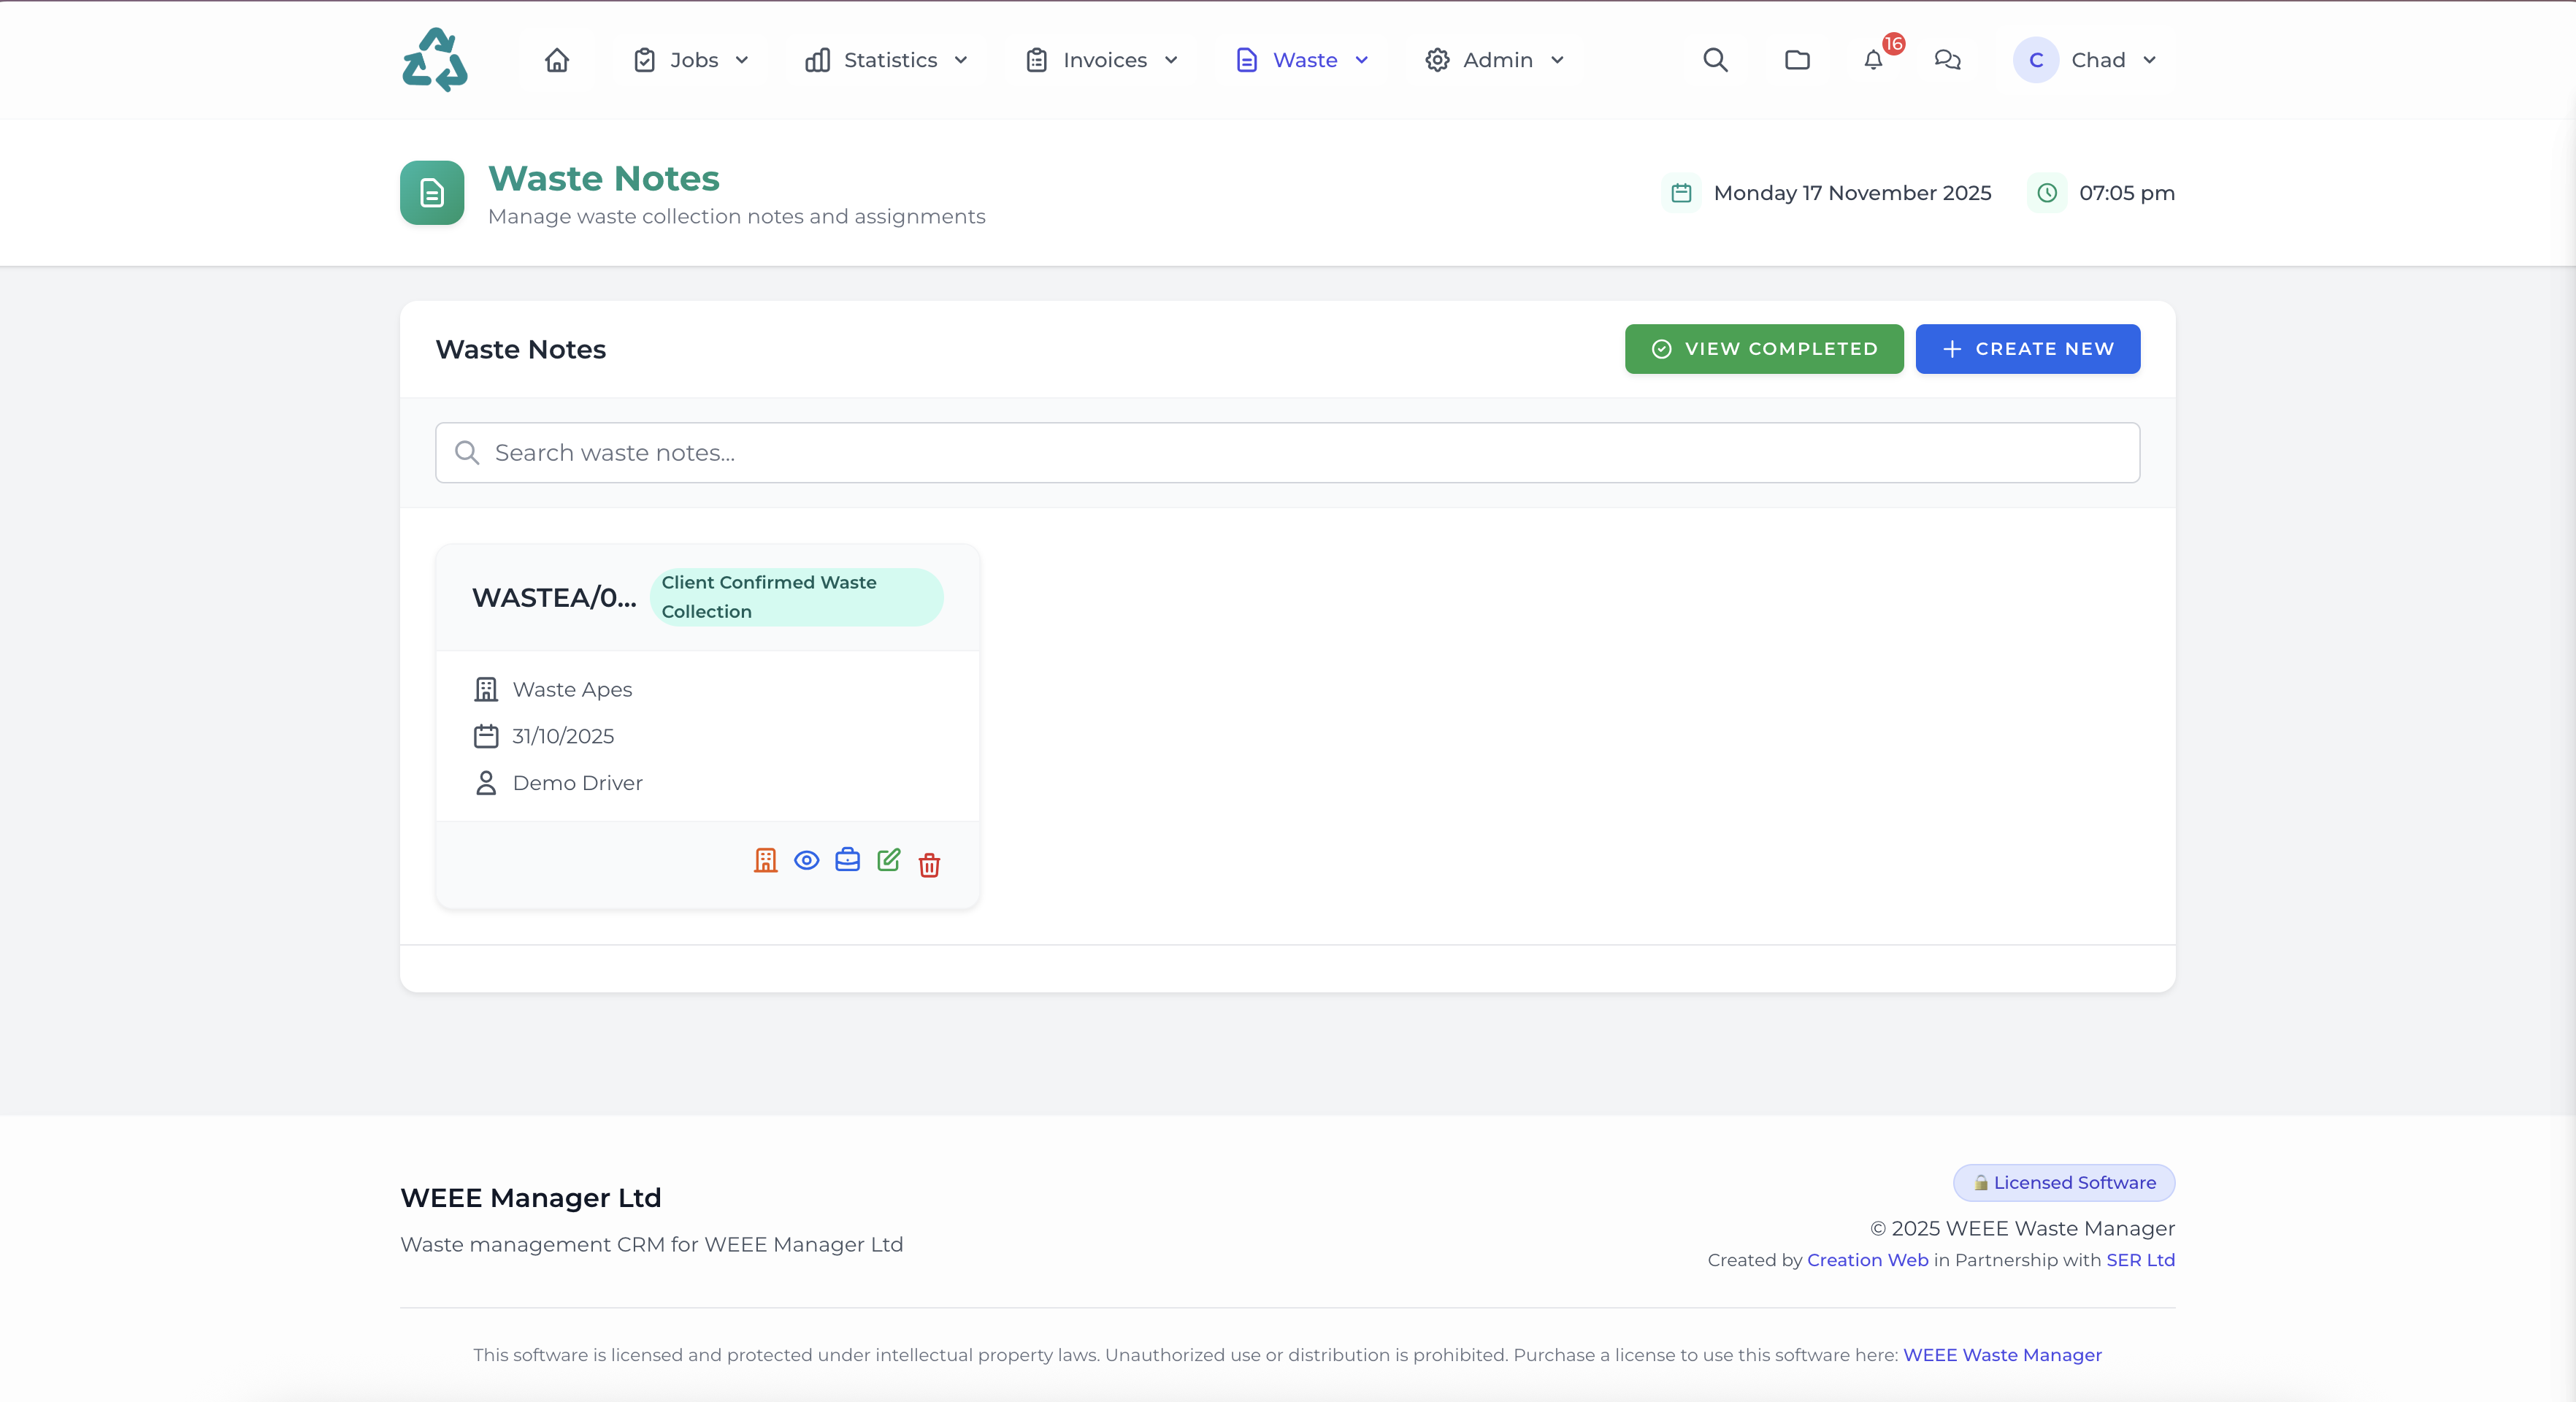This screenshot has height=1402, width=2576.
Task: Open the Admin menu
Action: tap(1495, 60)
